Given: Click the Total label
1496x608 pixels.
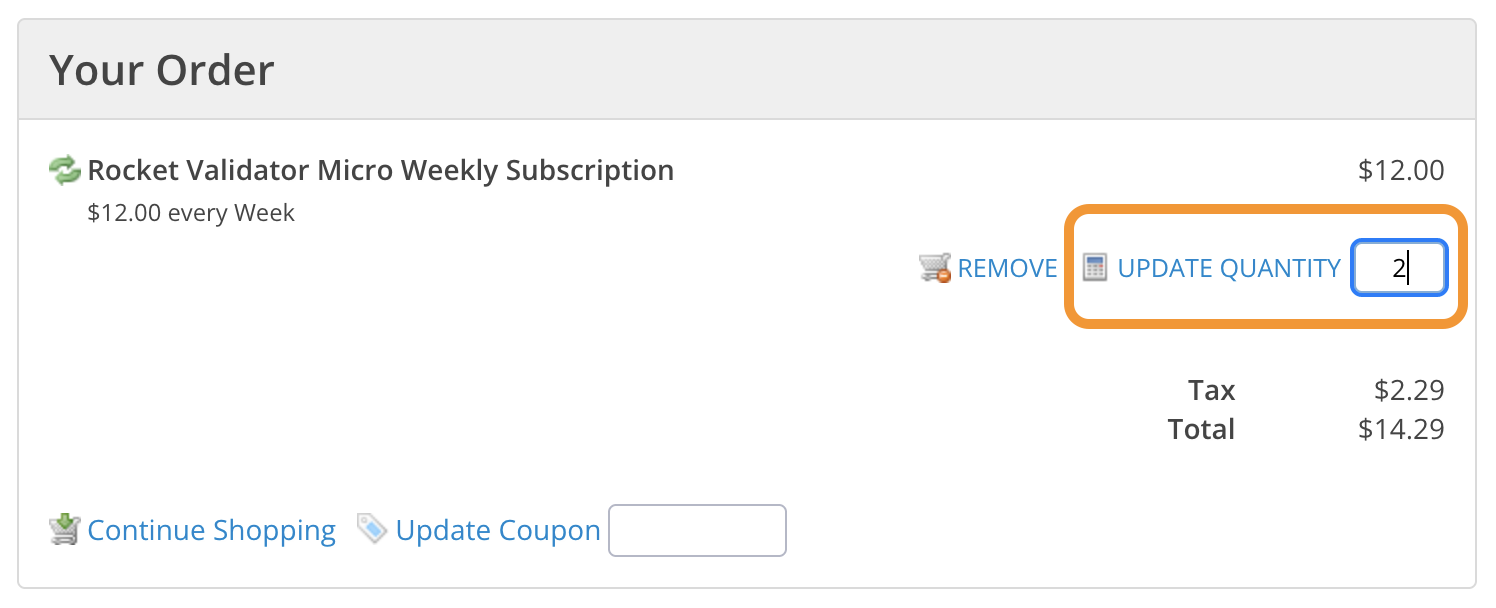Looking at the screenshot, I should [x=1201, y=430].
